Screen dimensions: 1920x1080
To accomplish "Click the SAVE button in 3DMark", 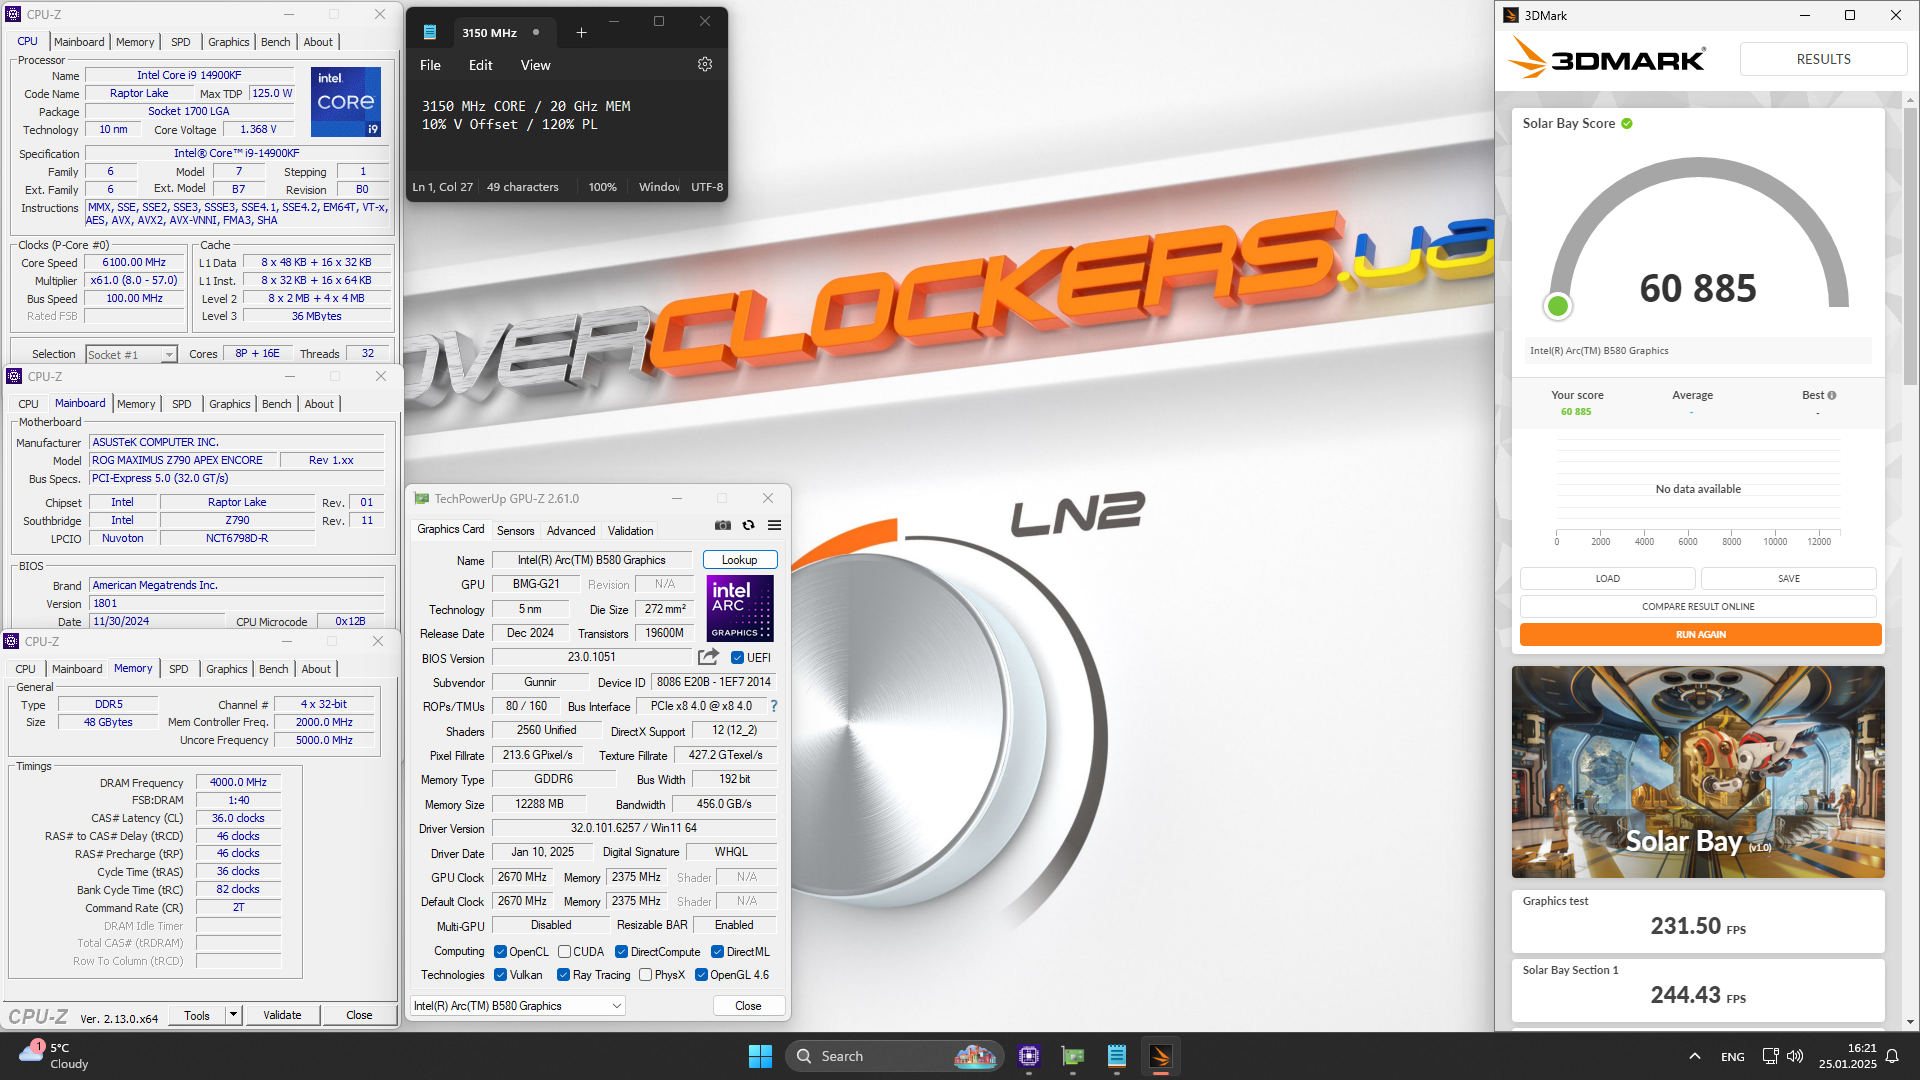I will (1788, 578).
